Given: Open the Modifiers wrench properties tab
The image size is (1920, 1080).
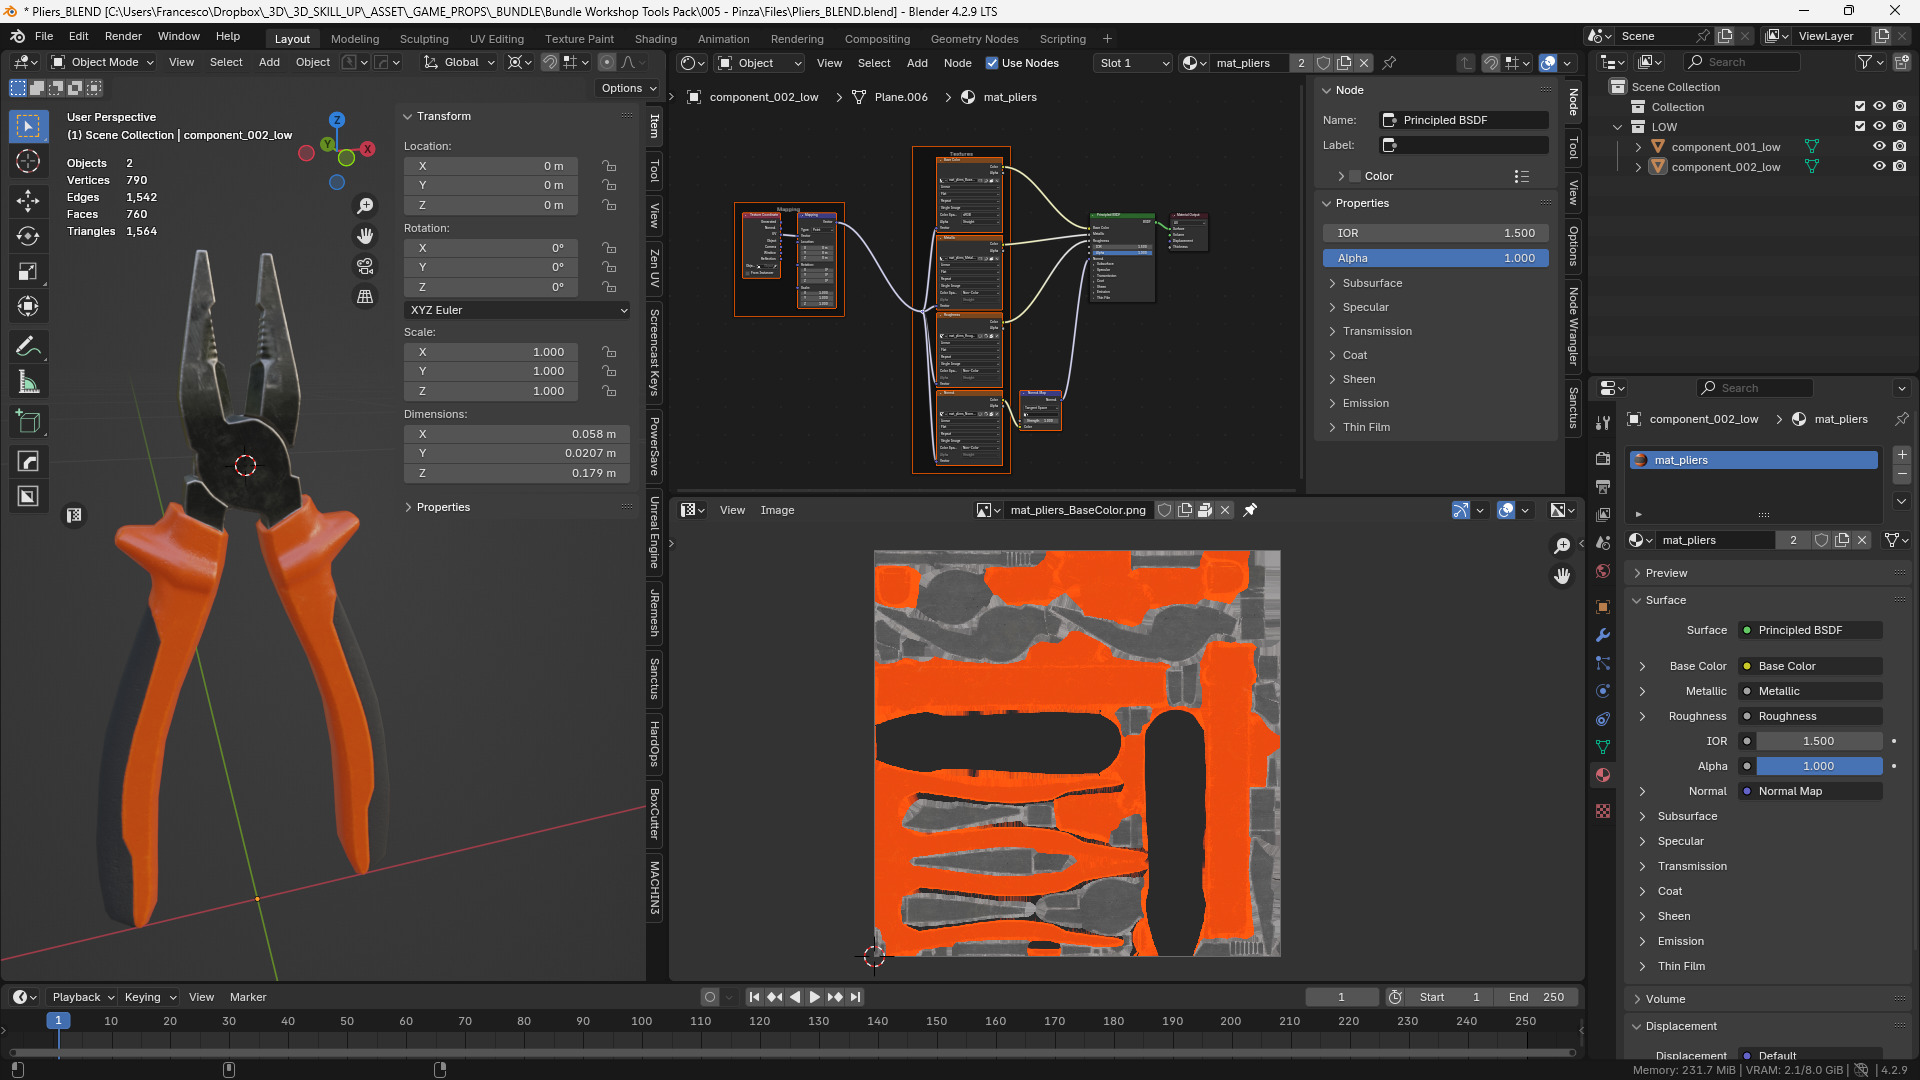Looking at the screenshot, I should click(x=1603, y=635).
